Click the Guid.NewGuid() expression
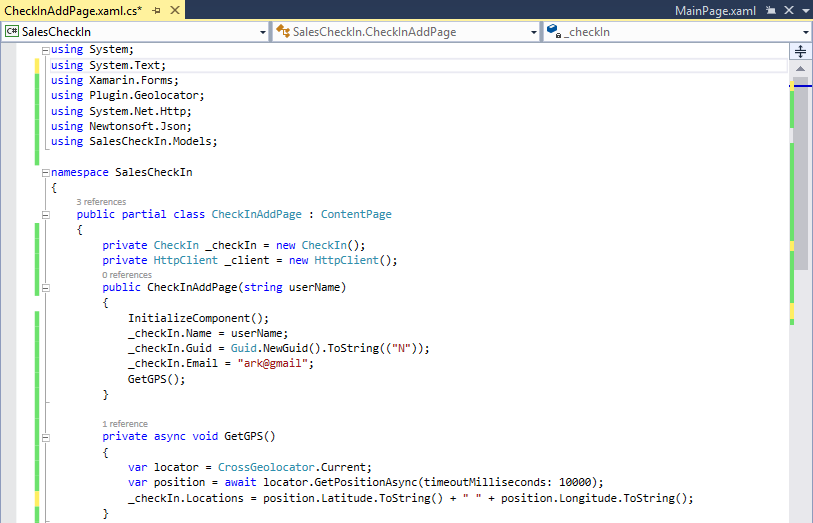The width and height of the screenshot is (813, 523). click(x=276, y=348)
